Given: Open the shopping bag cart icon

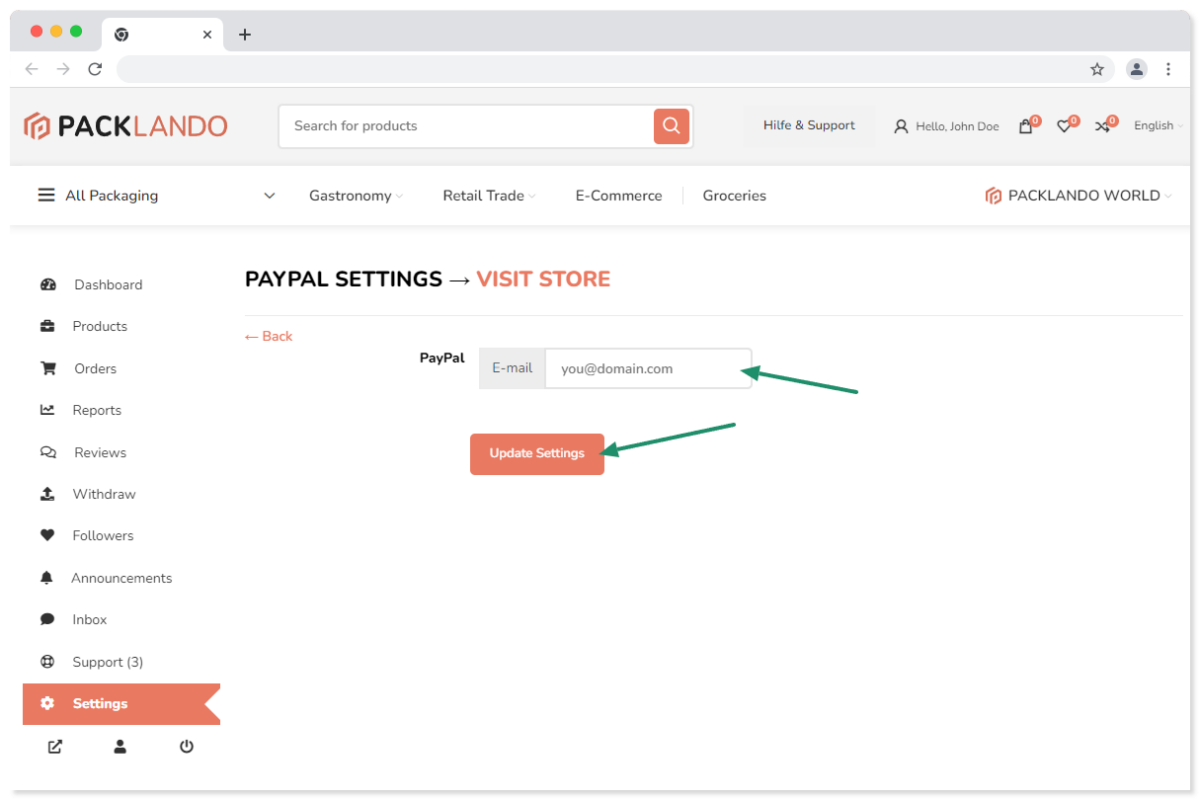Looking at the screenshot, I should click(x=1025, y=126).
